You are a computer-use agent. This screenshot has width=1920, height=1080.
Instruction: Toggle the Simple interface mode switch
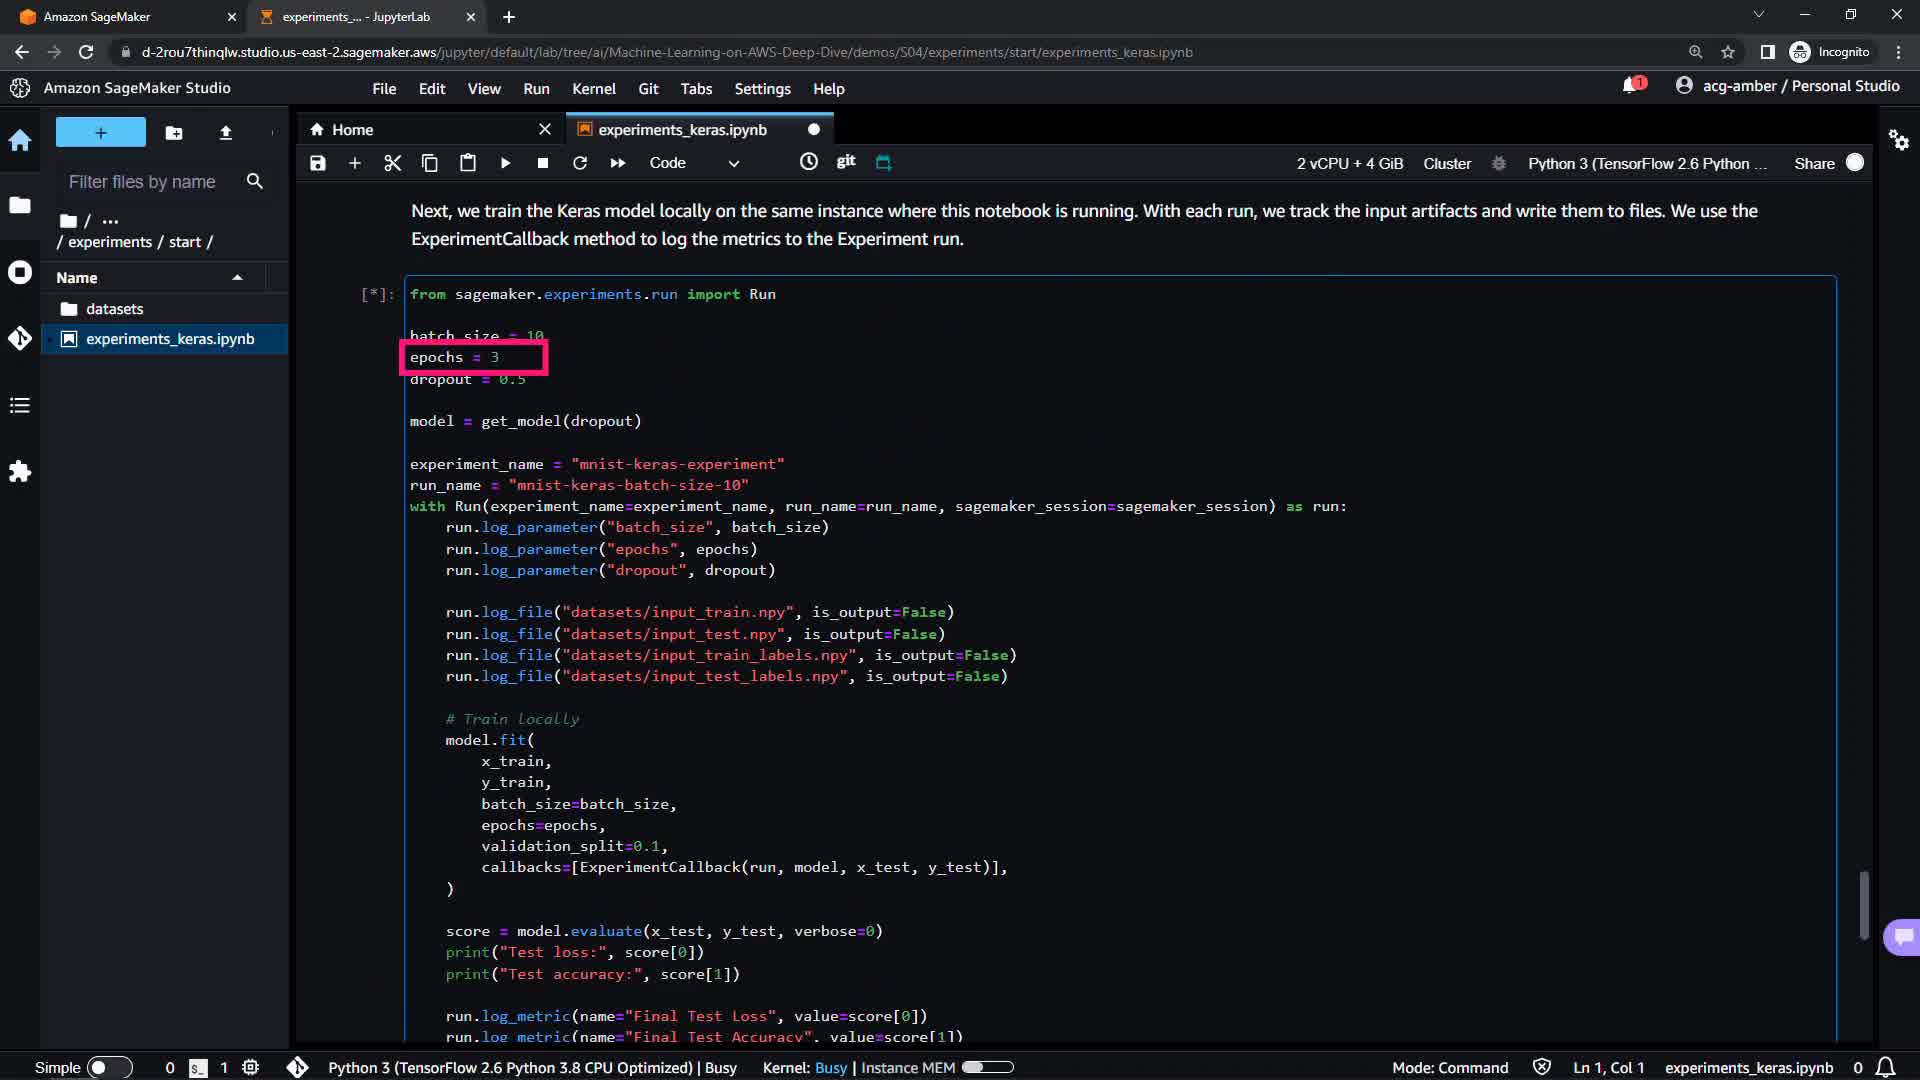pyautogui.click(x=108, y=1067)
